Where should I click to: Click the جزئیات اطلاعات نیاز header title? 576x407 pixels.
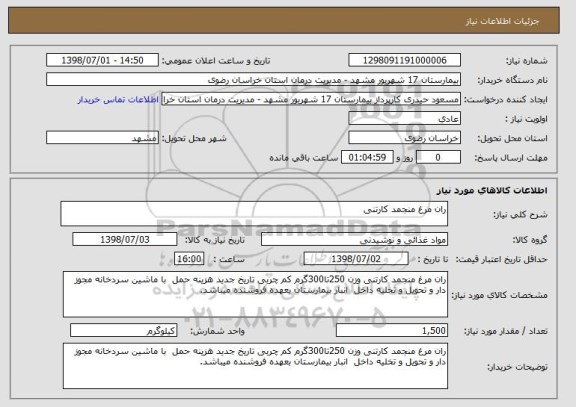[x=502, y=21]
